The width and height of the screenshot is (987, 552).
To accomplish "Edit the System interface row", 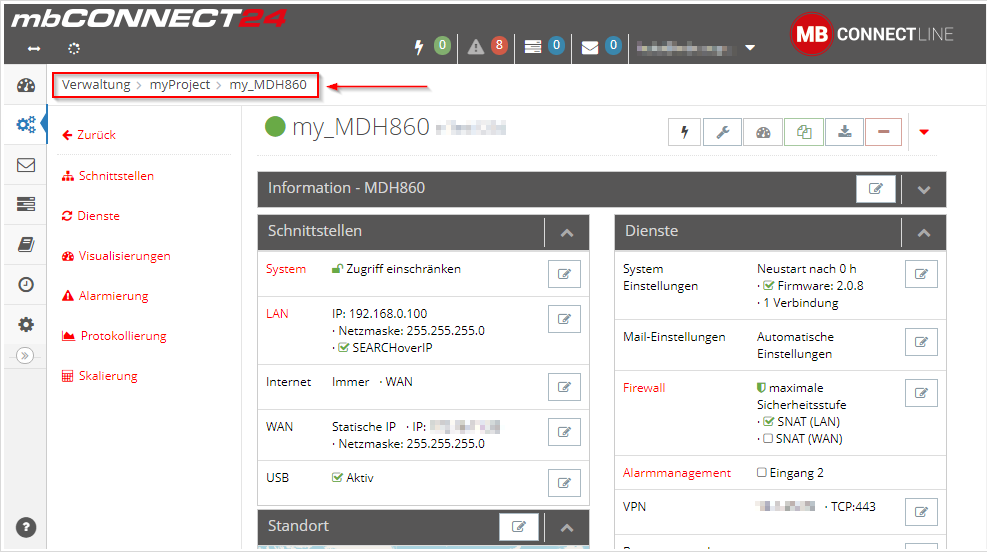I will click(x=564, y=274).
